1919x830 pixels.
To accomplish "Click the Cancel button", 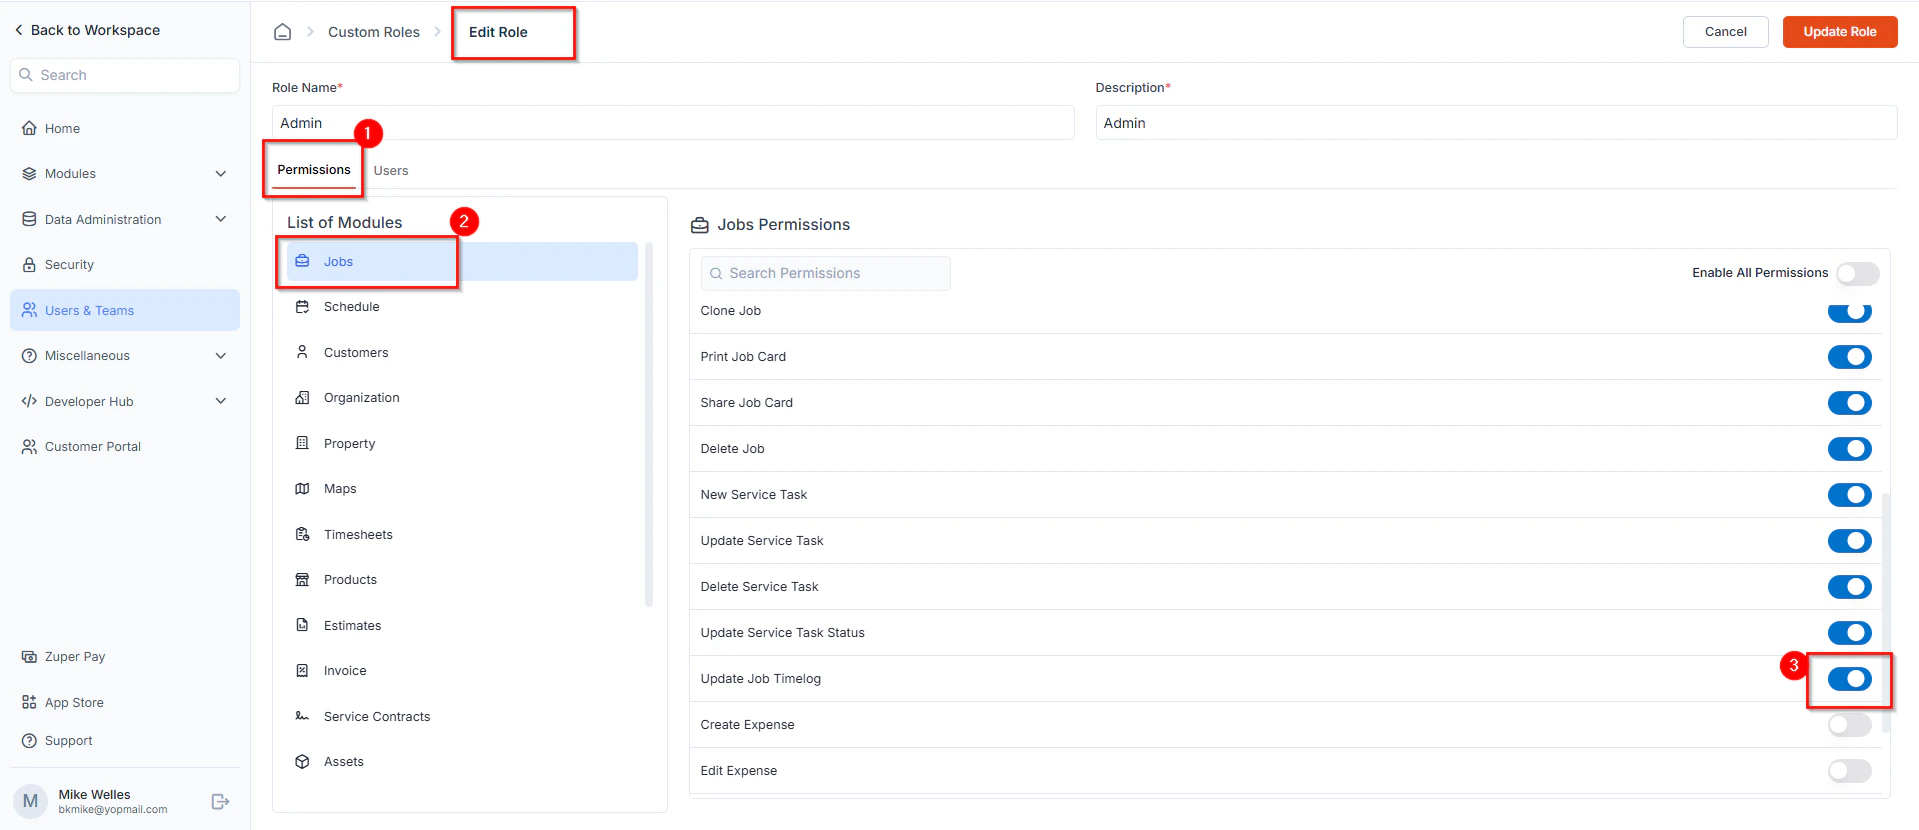I will (1726, 32).
